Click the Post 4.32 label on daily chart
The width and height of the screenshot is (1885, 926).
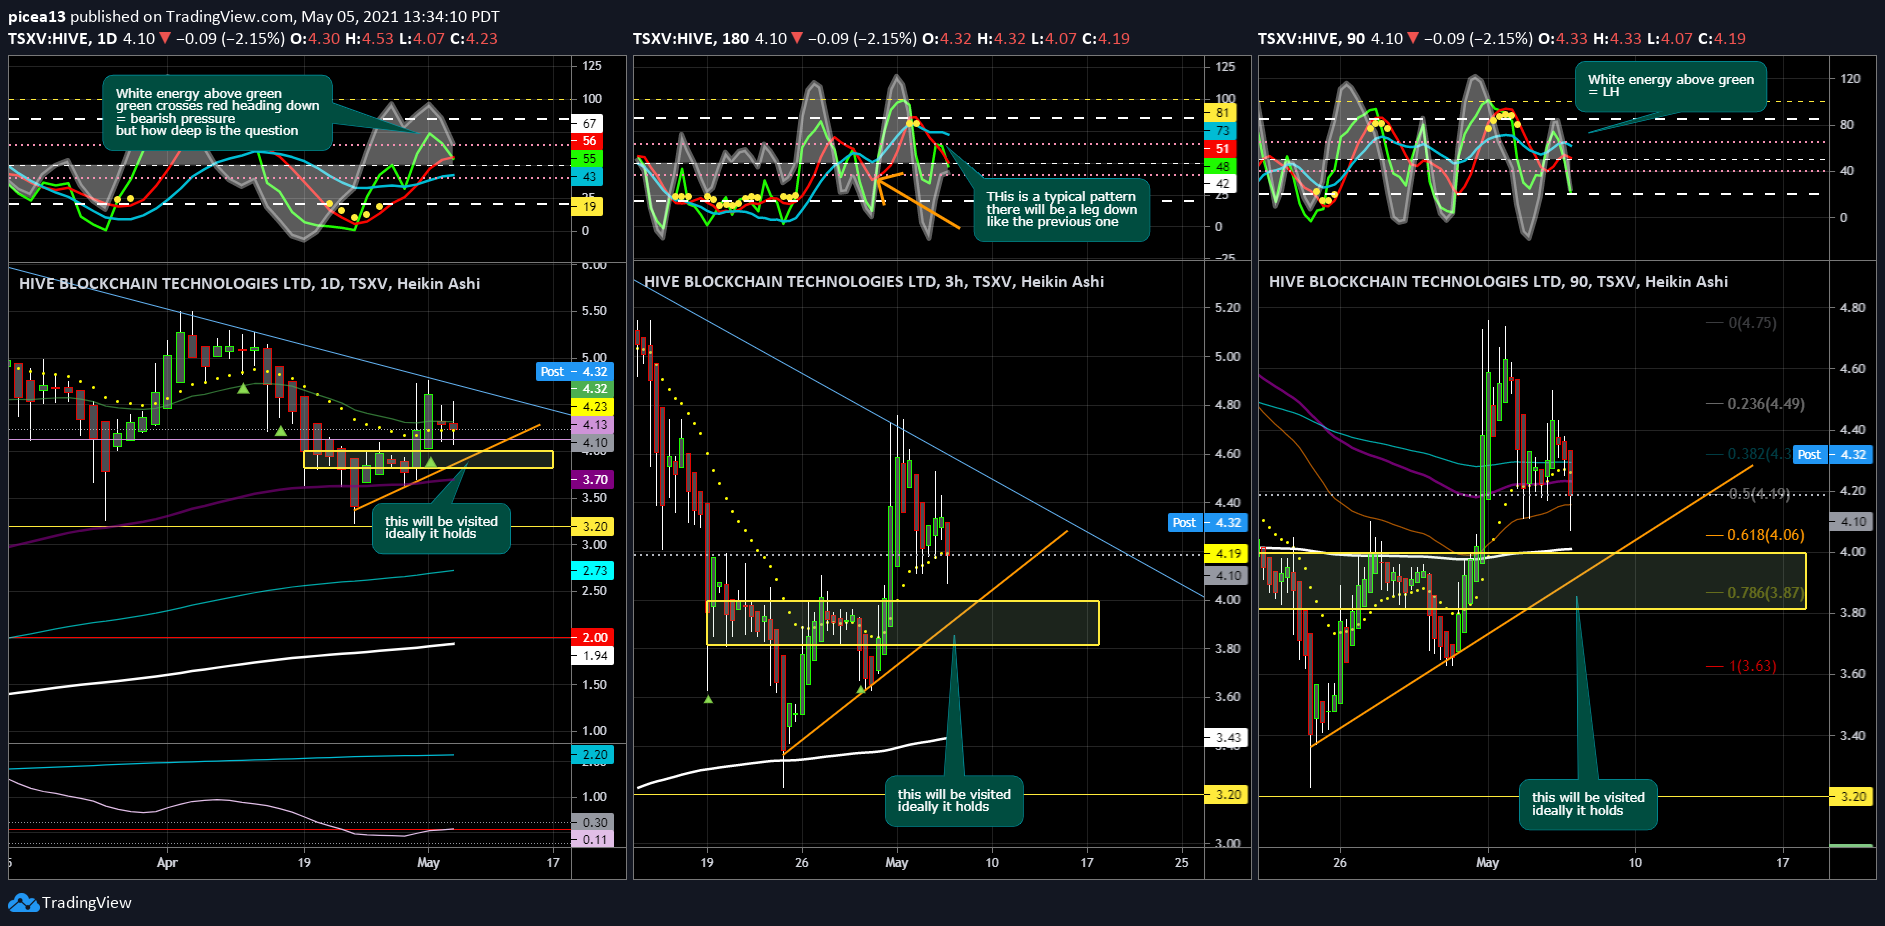tap(573, 372)
